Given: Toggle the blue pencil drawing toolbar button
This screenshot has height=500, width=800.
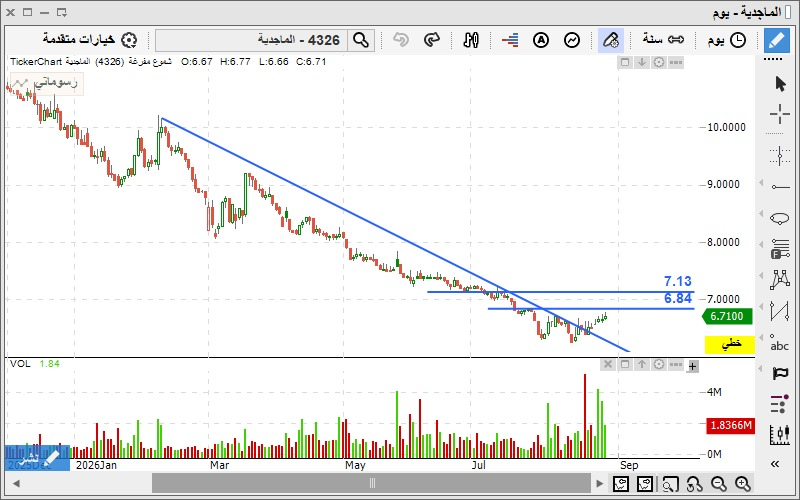Looking at the screenshot, I should pyautogui.click(x=777, y=40).
